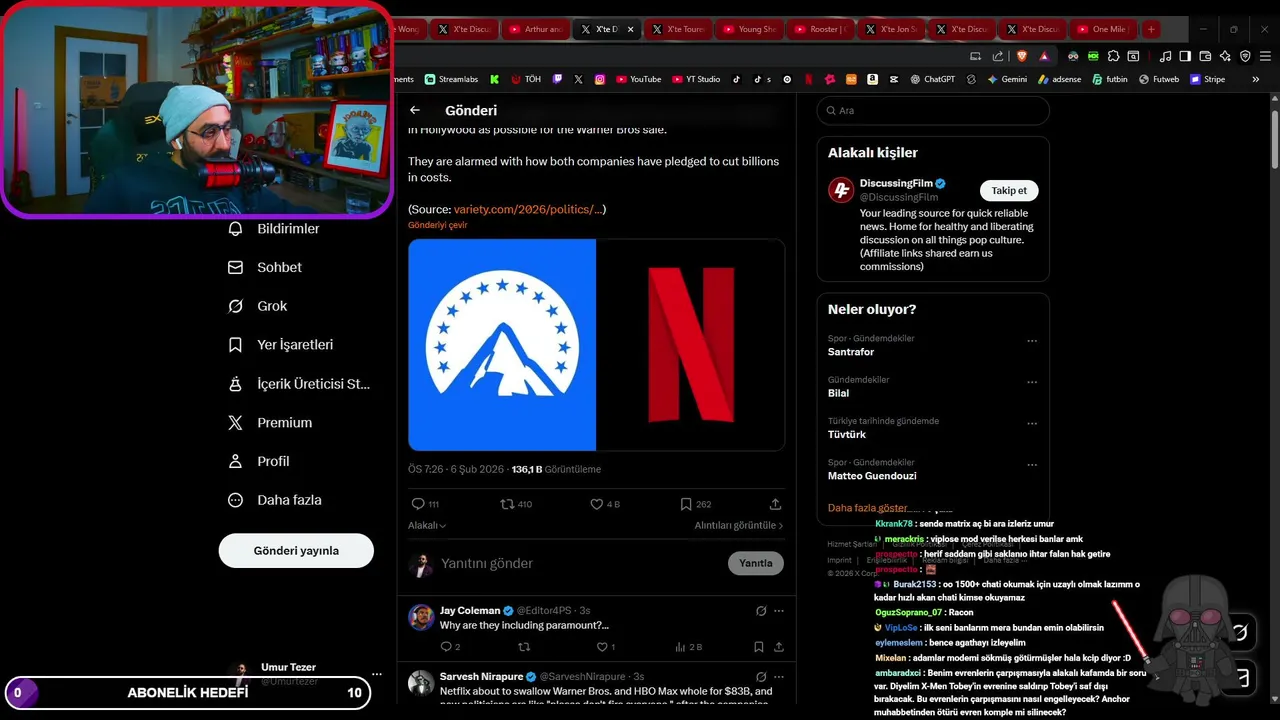Image resolution: width=1280 pixels, height=720 pixels.
Task: Open Sohbet messages in the sidebar
Action: click(x=265, y=267)
